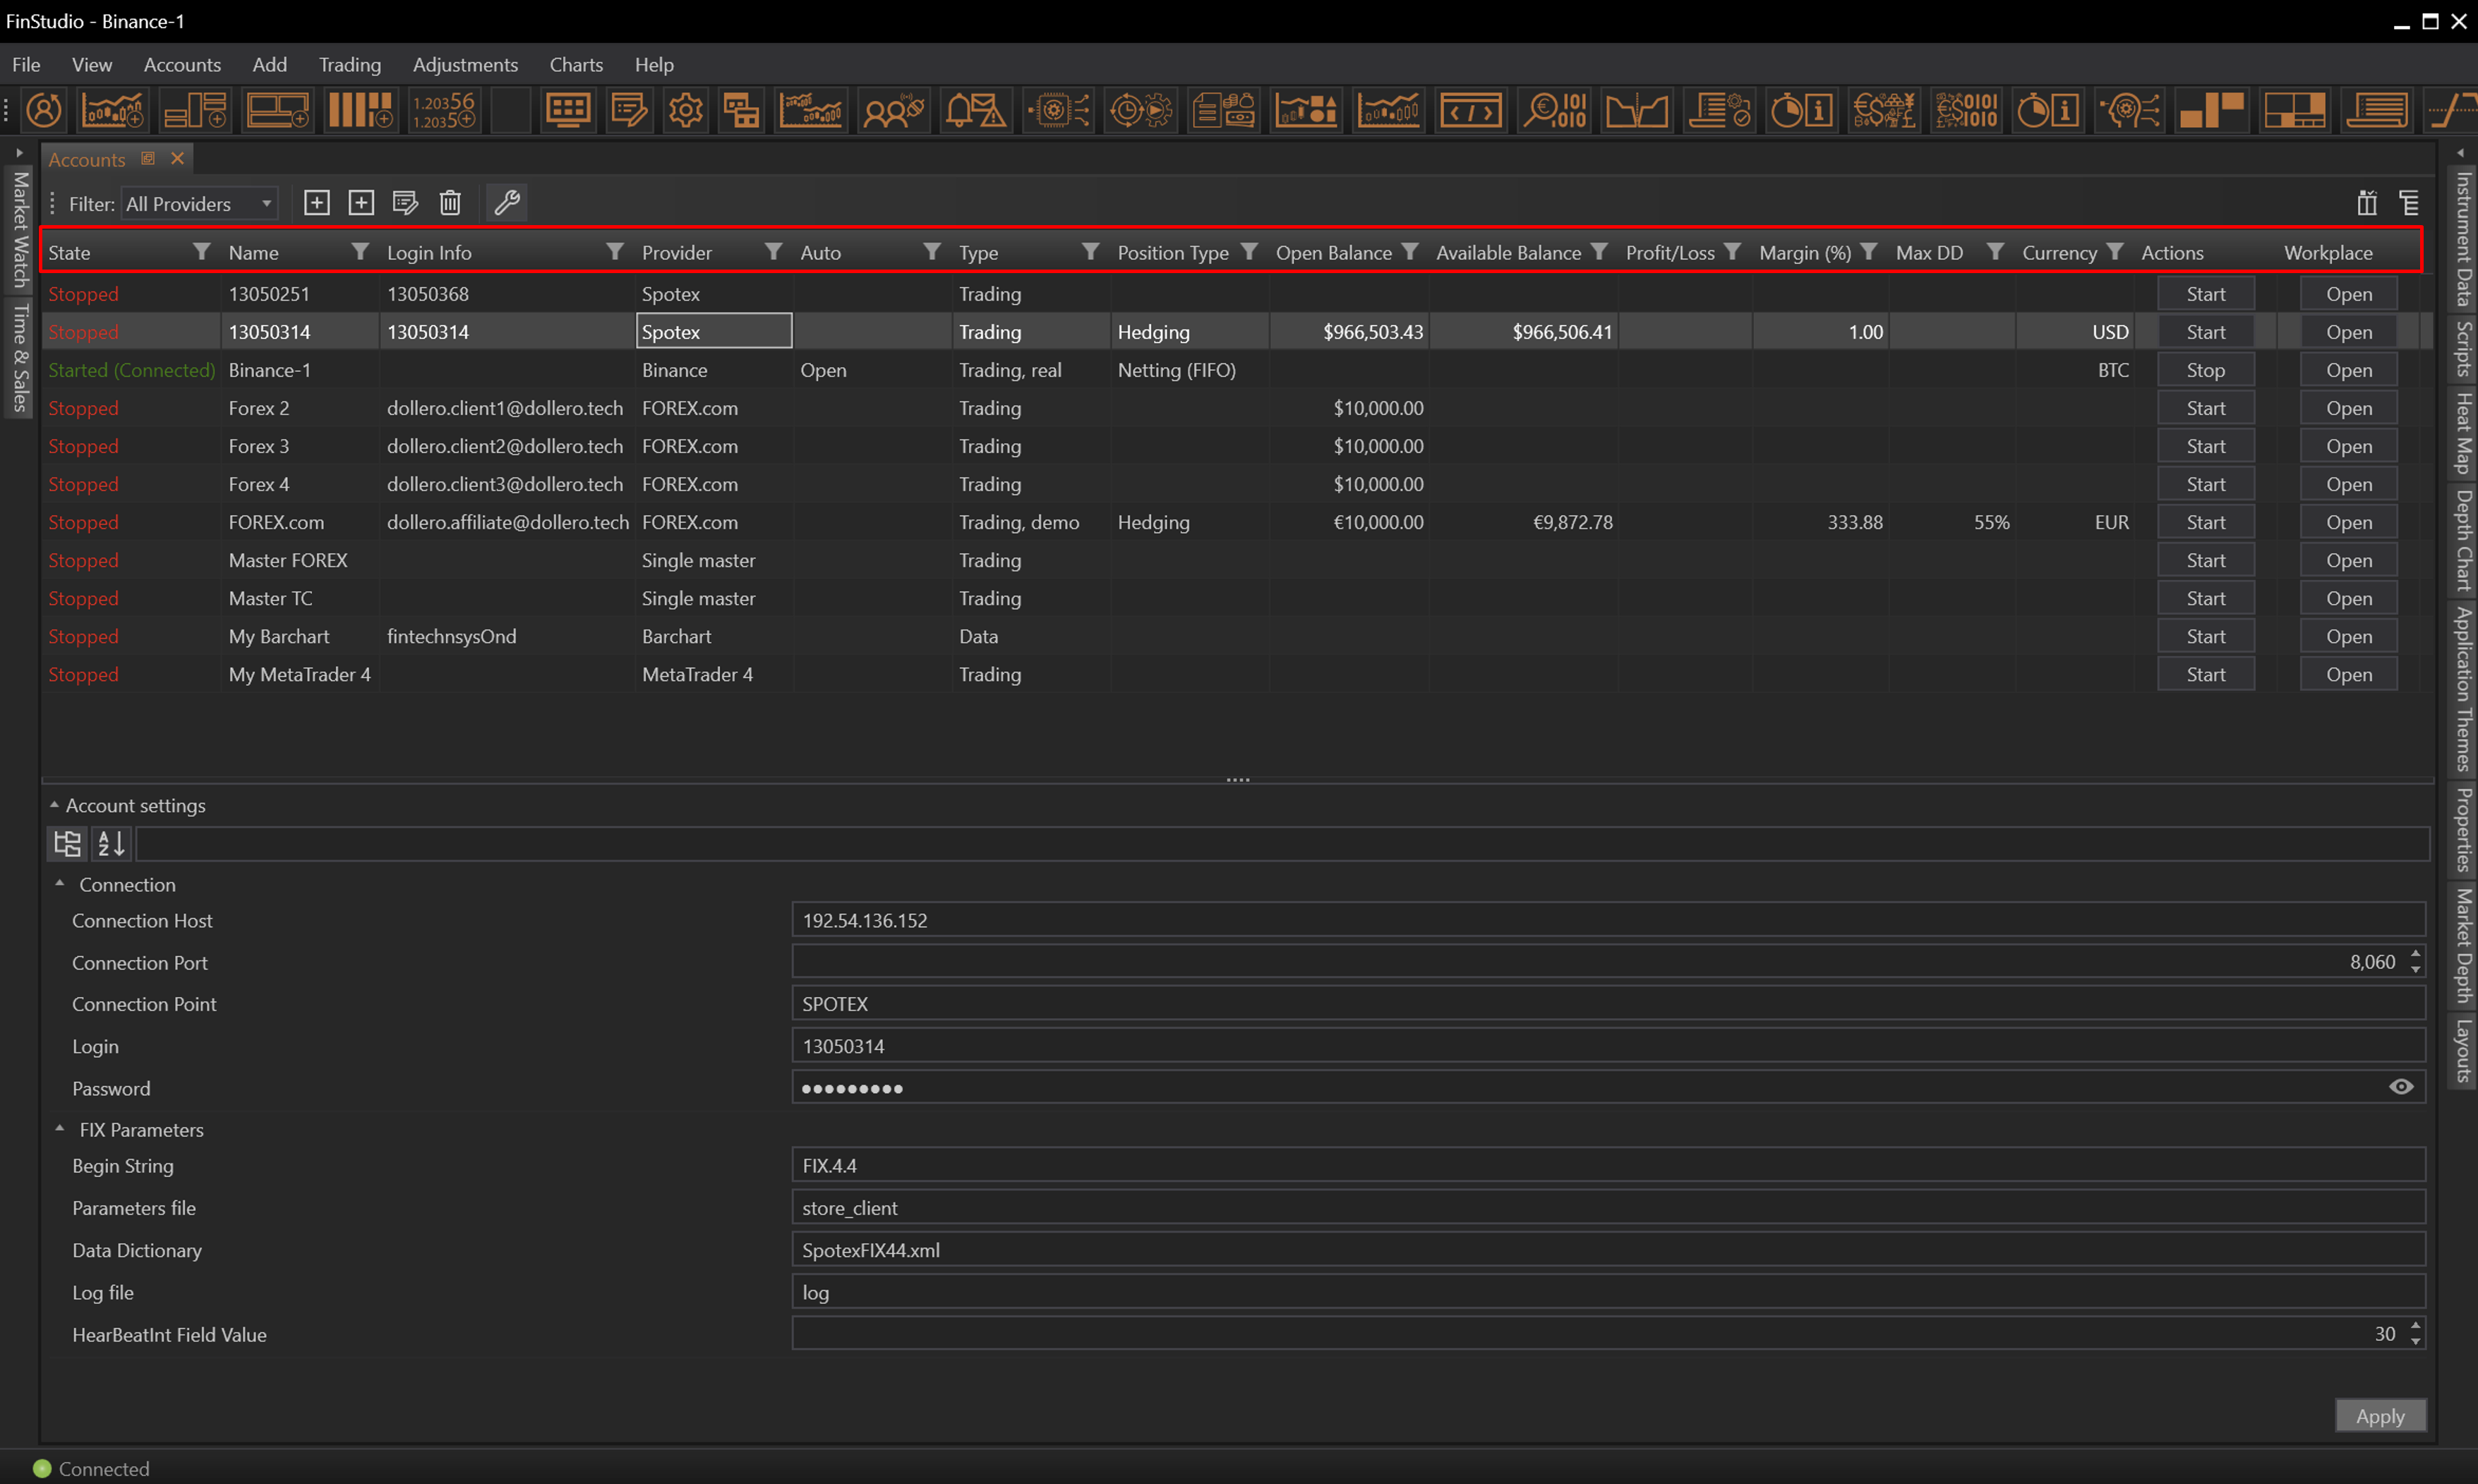The width and height of the screenshot is (2478, 1484).
Task: Open the Trading menu
Action: (349, 65)
